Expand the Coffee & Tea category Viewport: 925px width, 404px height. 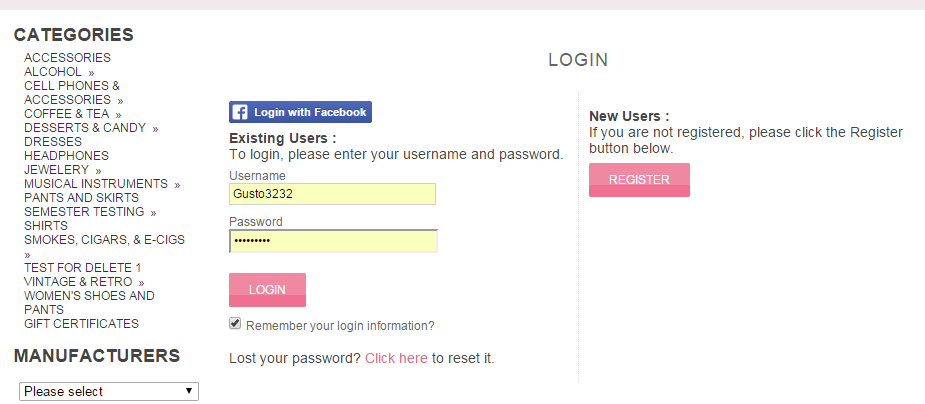(67, 114)
